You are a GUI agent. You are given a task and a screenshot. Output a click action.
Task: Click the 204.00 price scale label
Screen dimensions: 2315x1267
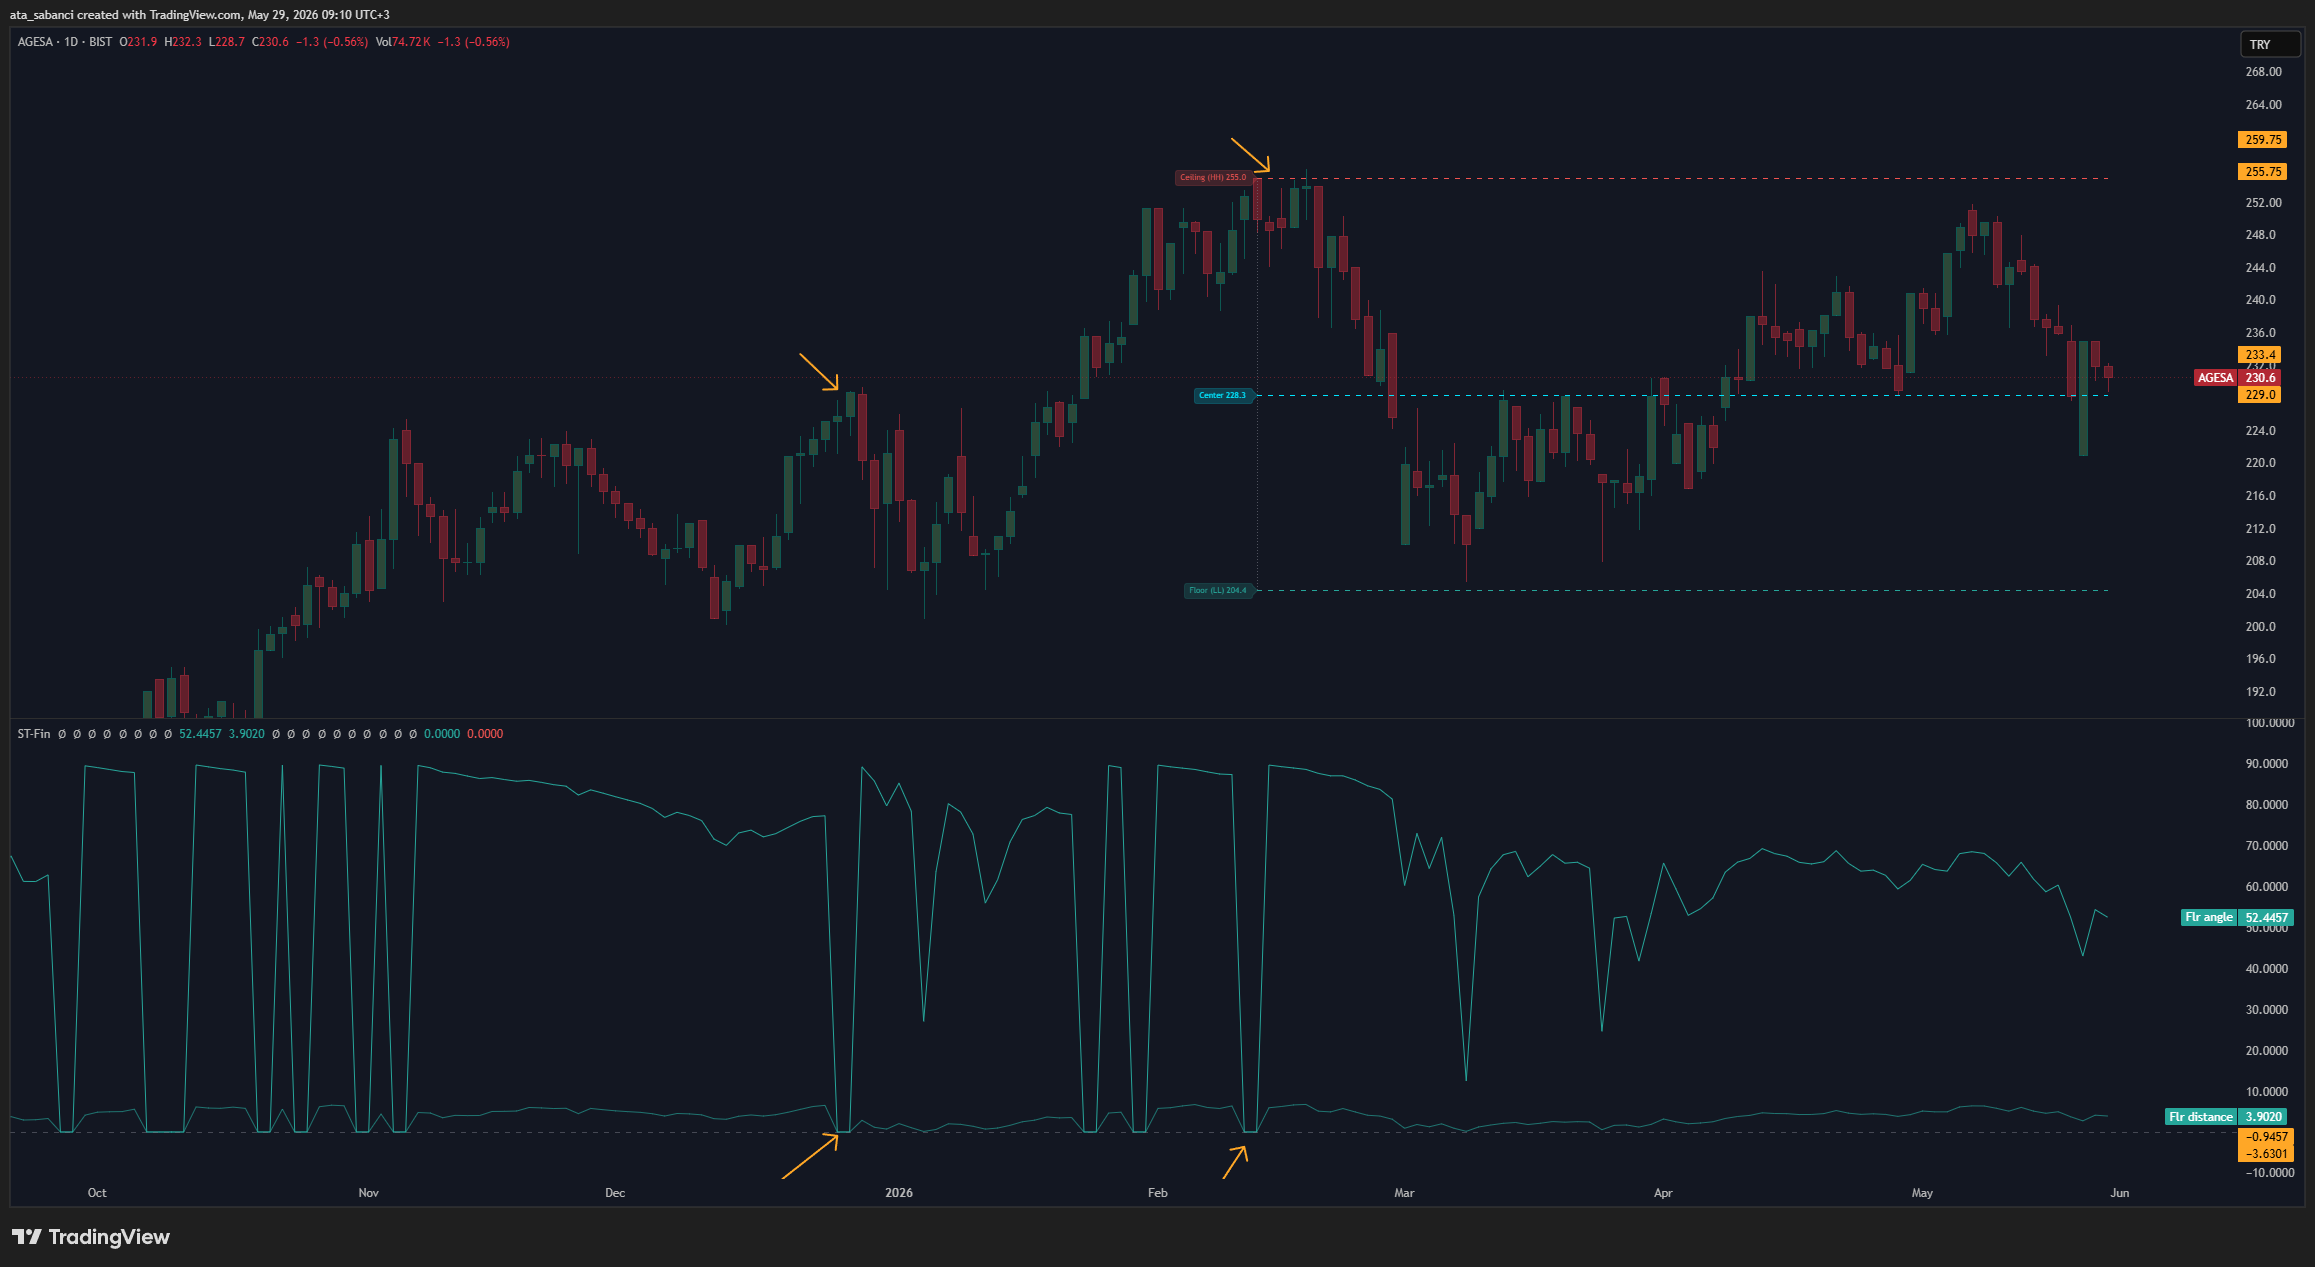click(2260, 594)
